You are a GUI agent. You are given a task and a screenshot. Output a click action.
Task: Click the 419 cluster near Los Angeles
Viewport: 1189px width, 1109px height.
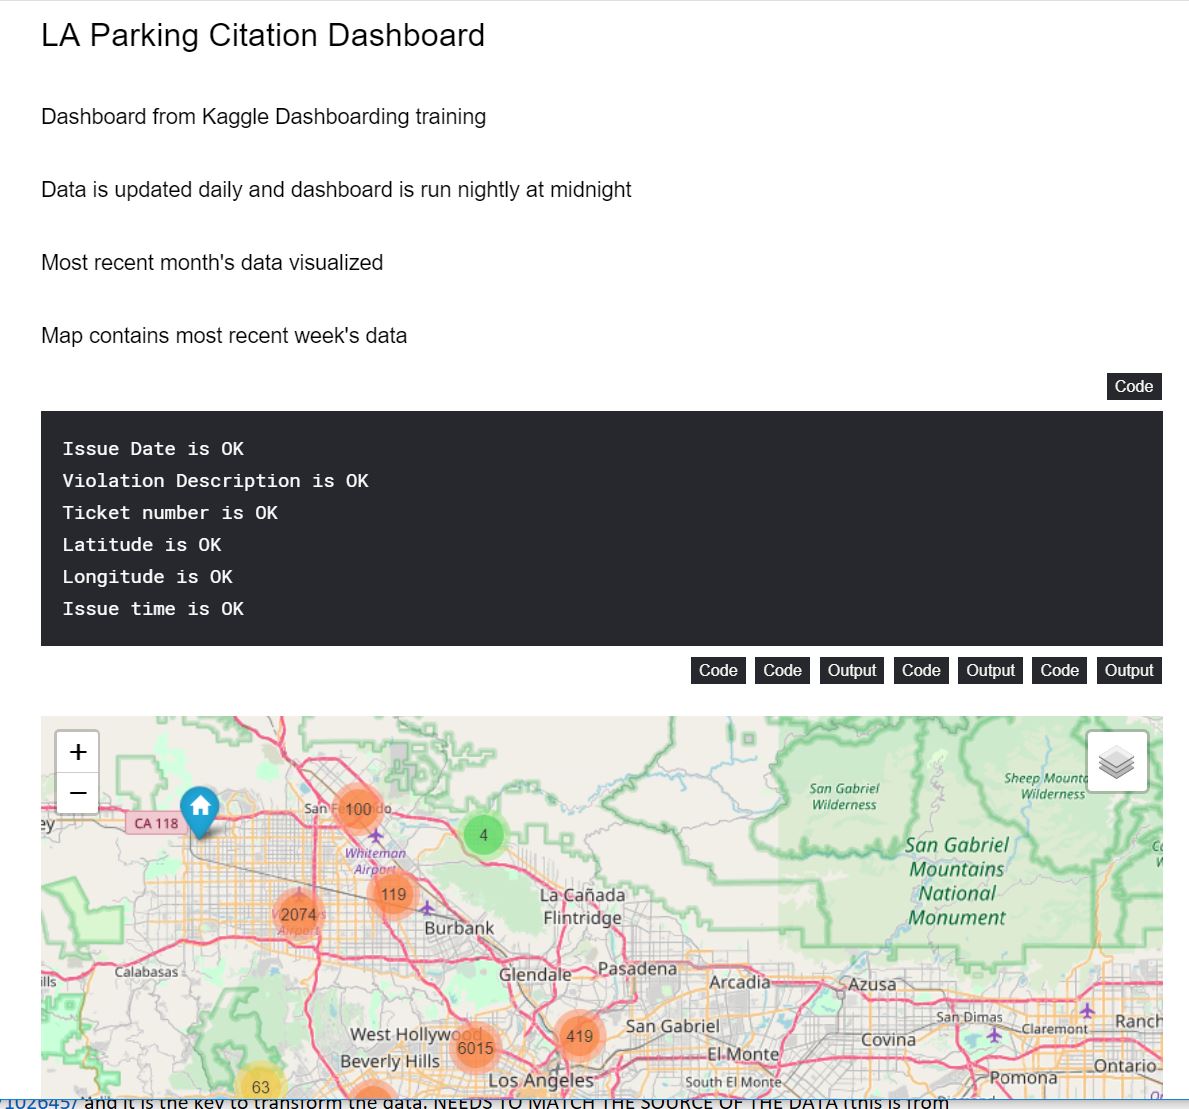(x=579, y=1037)
